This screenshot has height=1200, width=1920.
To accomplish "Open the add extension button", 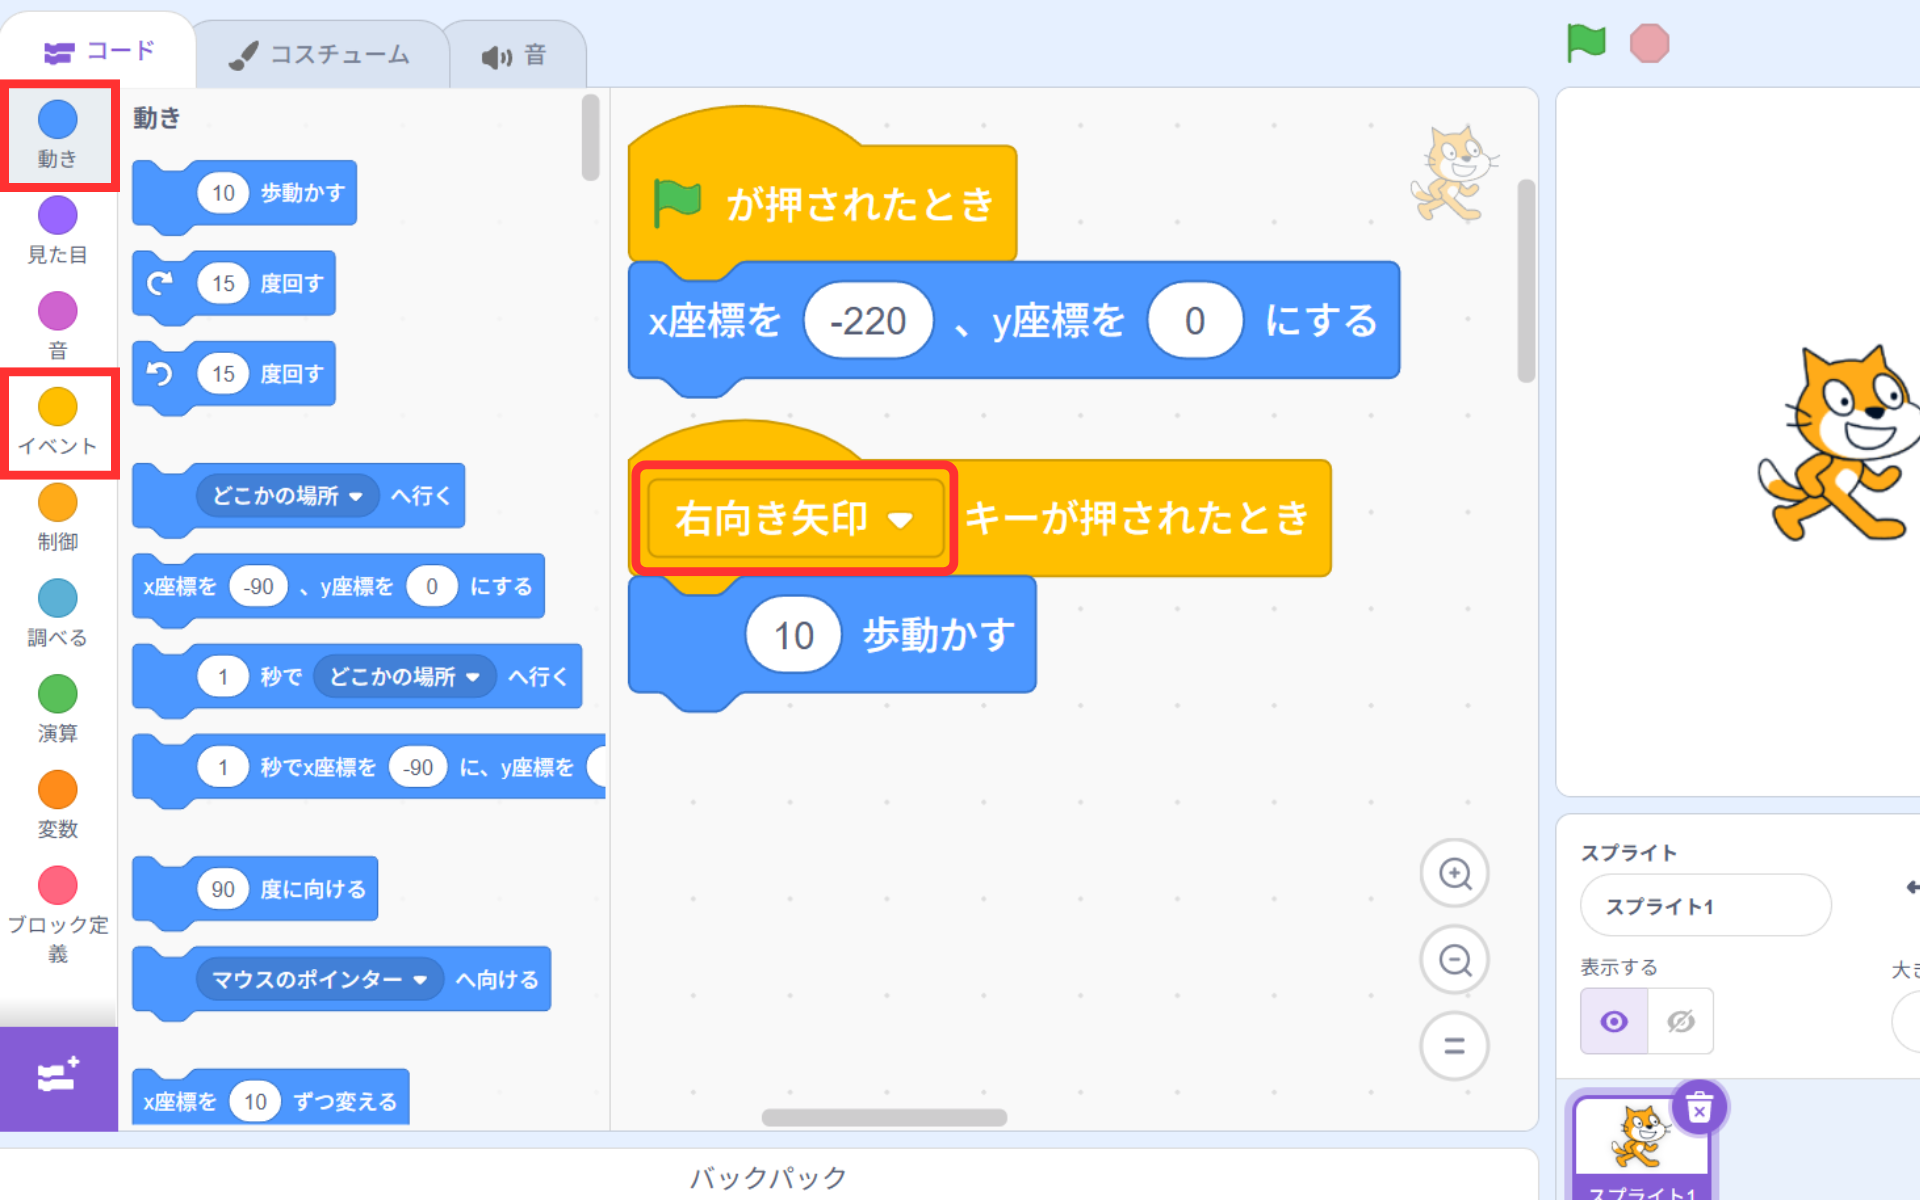I will pyautogui.click(x=58, y=1077).
